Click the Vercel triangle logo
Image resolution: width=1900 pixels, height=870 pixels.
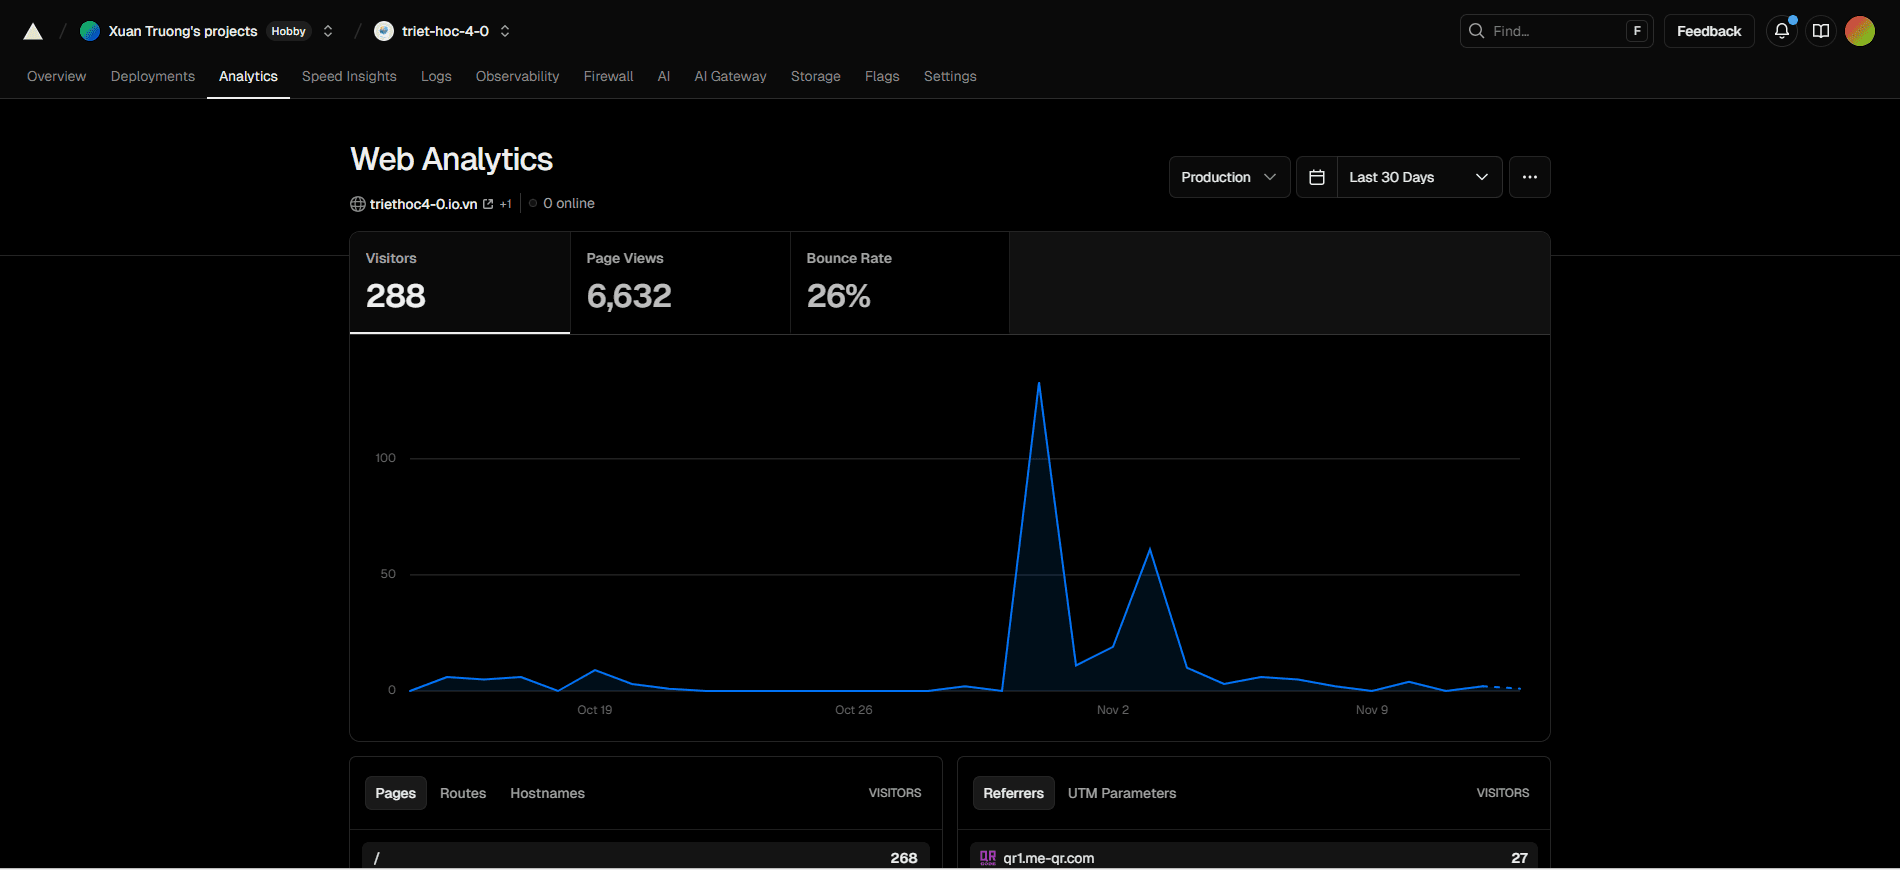[x=33, y=32]
